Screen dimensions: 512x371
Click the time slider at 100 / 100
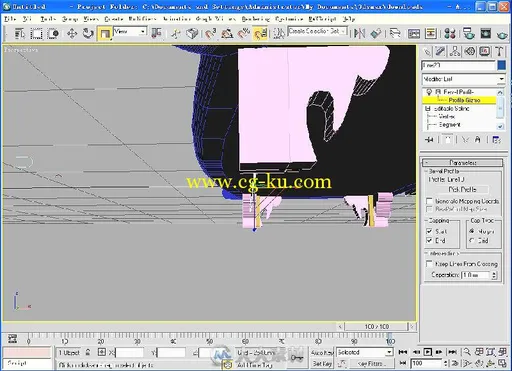coord(377,327)
